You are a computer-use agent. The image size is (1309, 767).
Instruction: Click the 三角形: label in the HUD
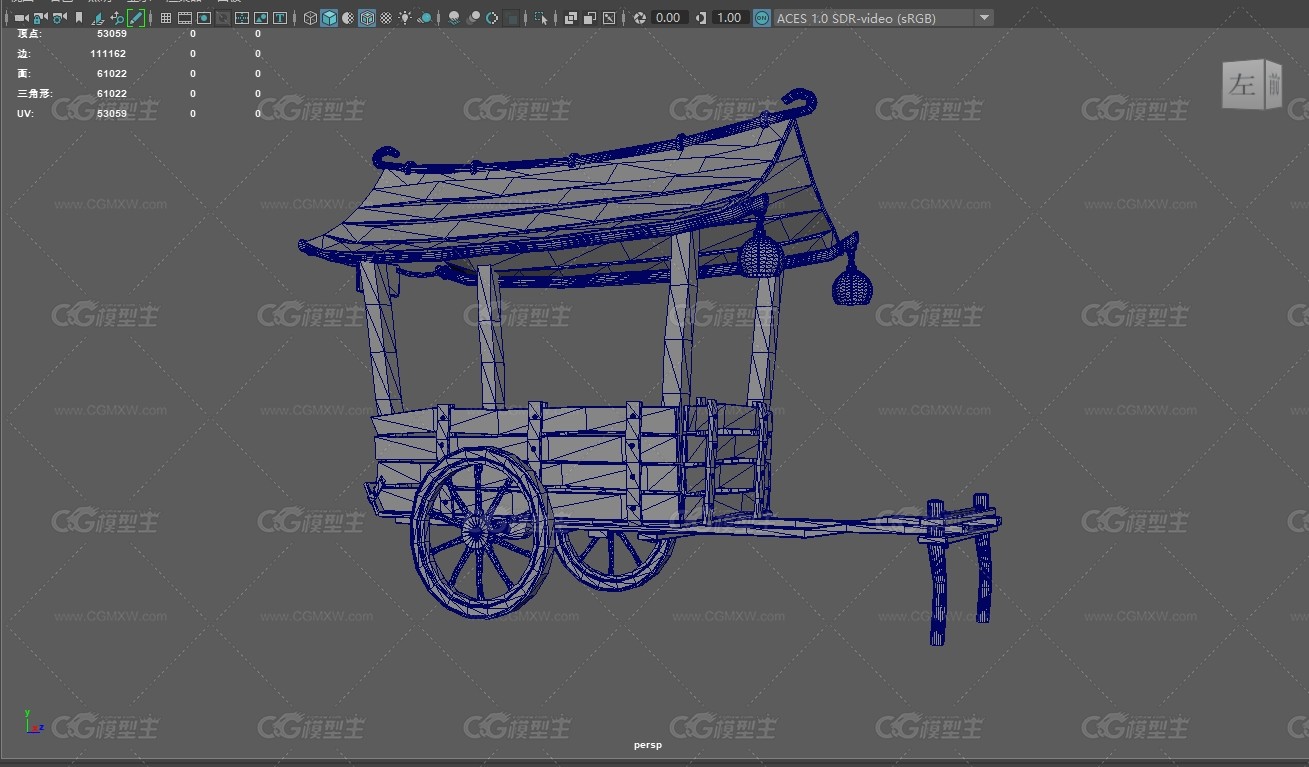pos(35,94)
